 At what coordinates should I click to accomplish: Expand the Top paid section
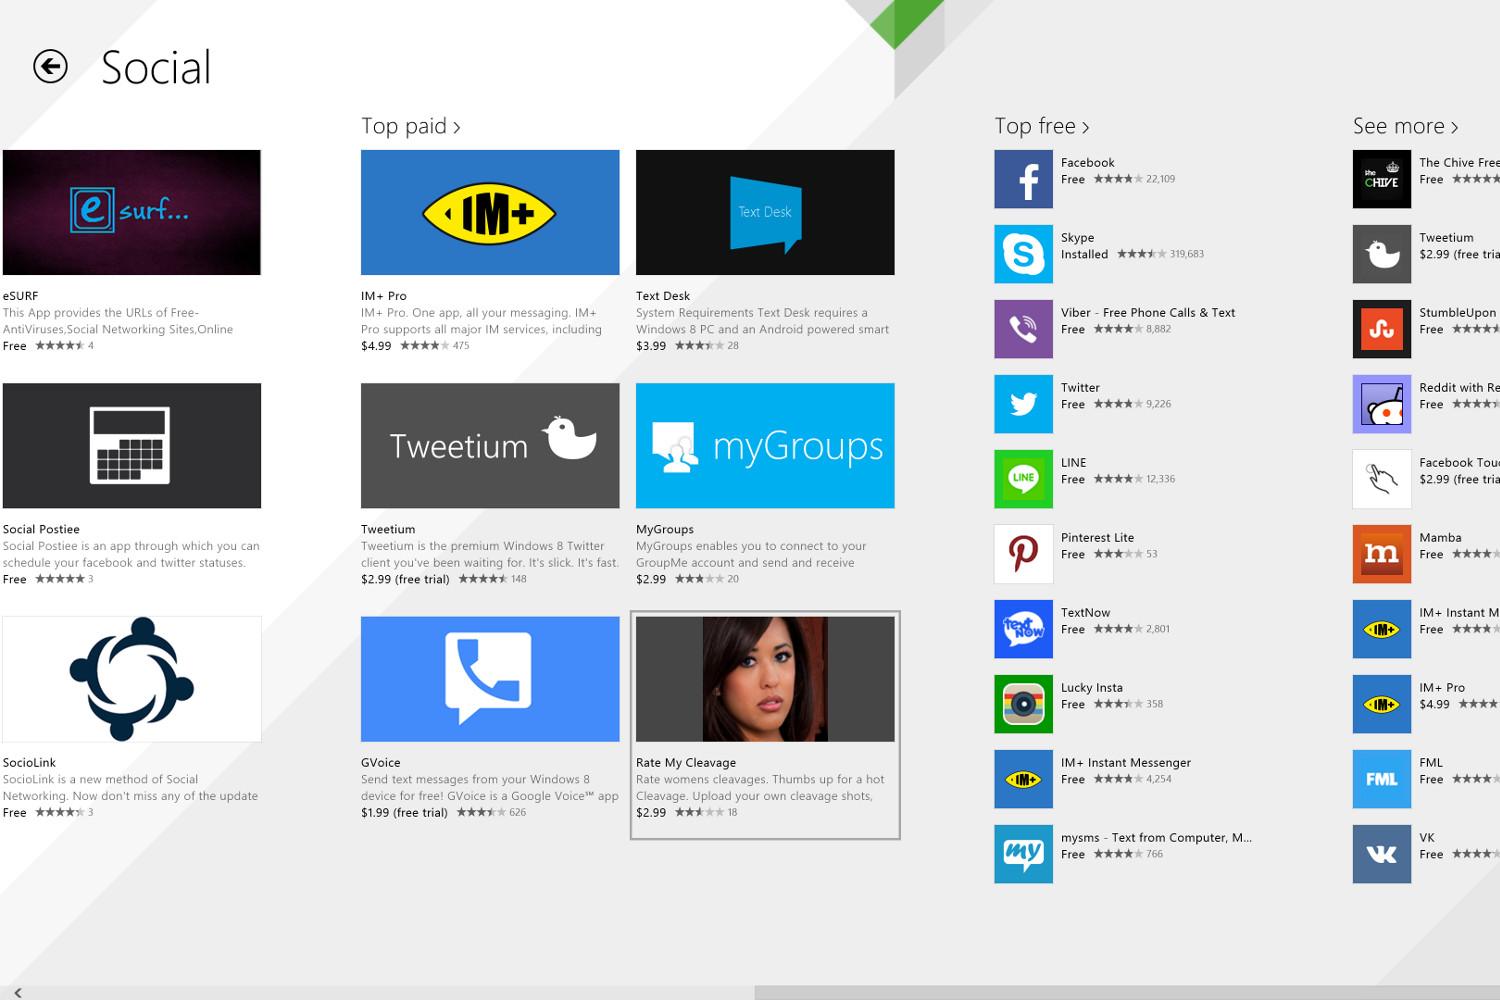[411, 126]
